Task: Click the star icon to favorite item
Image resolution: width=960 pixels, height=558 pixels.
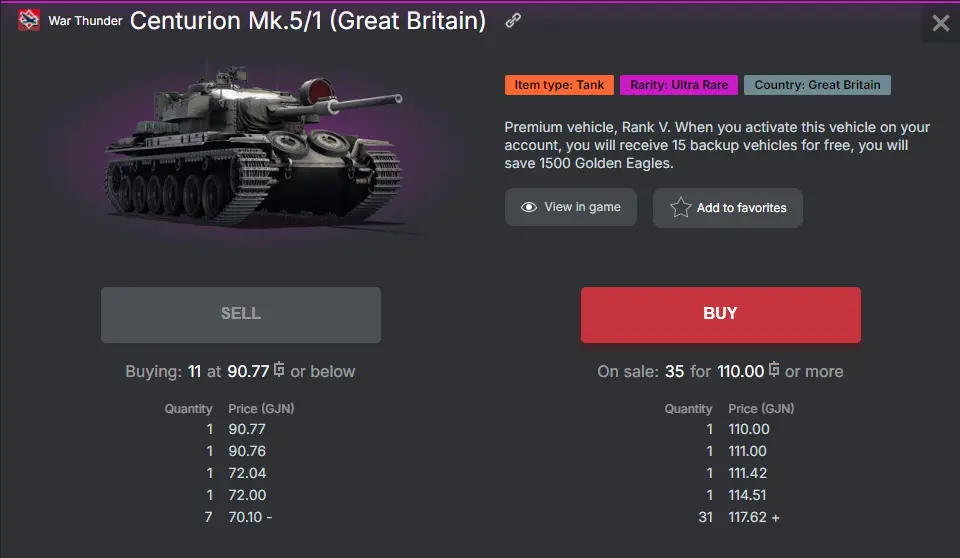Action: pyautogui.click(x=681, y=207)
